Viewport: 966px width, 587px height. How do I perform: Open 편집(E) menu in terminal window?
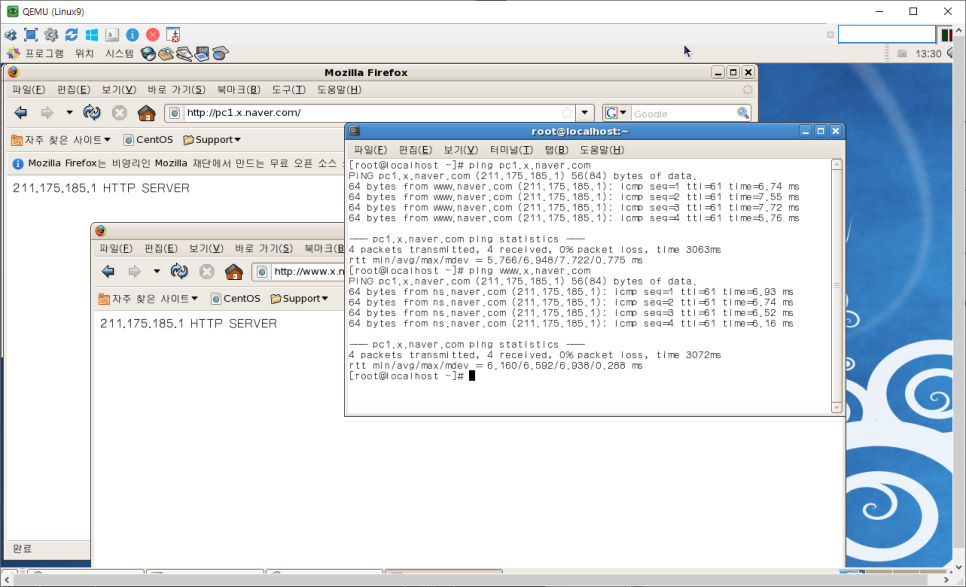tap(415, 150)
